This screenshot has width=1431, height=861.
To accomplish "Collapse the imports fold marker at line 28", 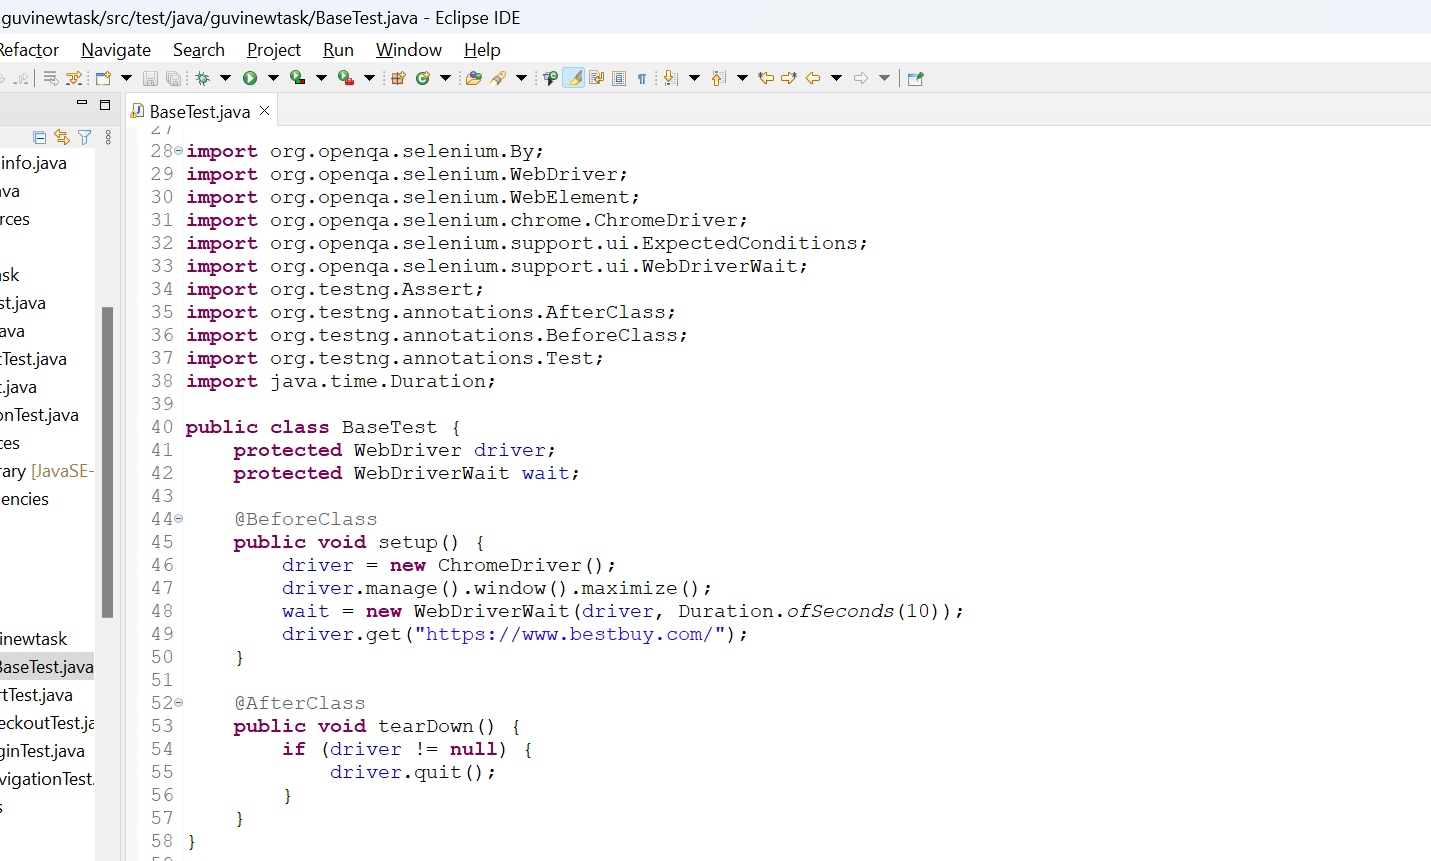I will (179, 151).
